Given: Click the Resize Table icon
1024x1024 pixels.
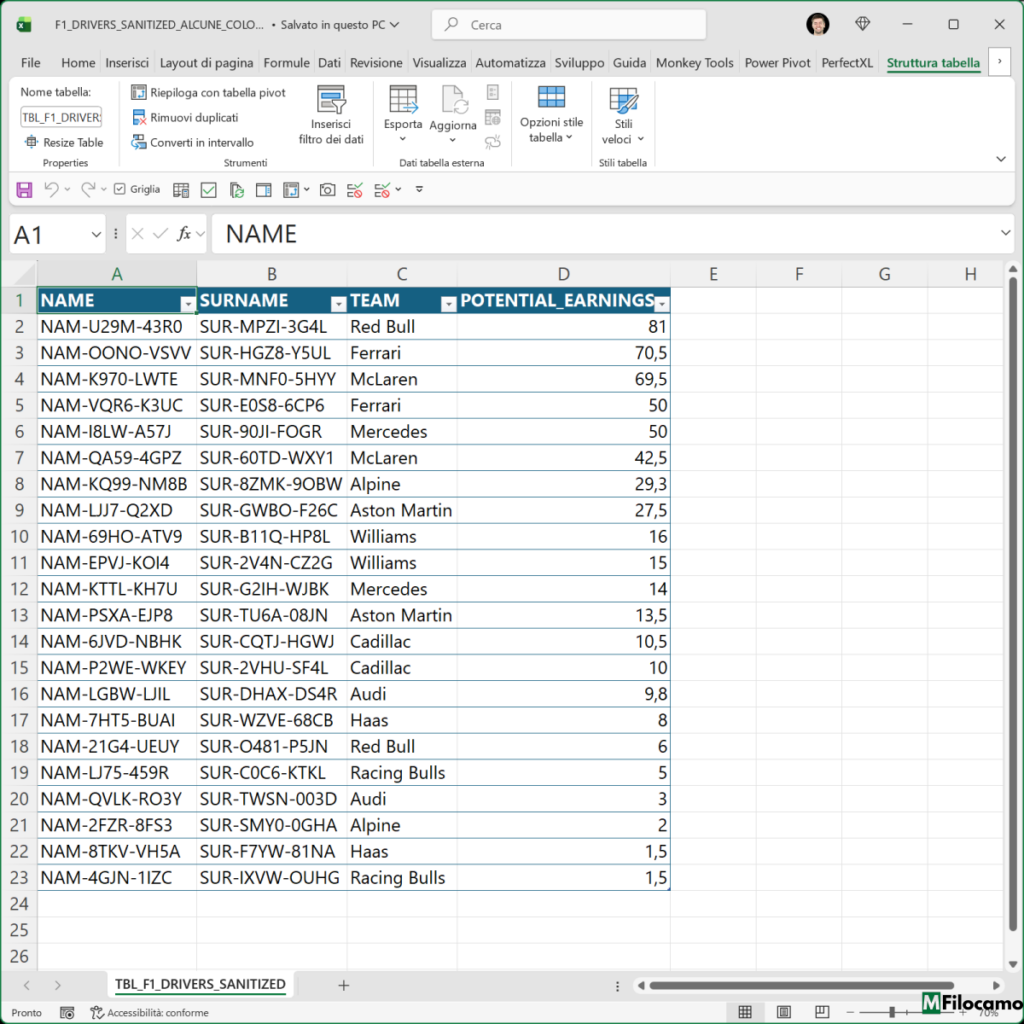Looking at the screenshot, I should tap(31, 142).
